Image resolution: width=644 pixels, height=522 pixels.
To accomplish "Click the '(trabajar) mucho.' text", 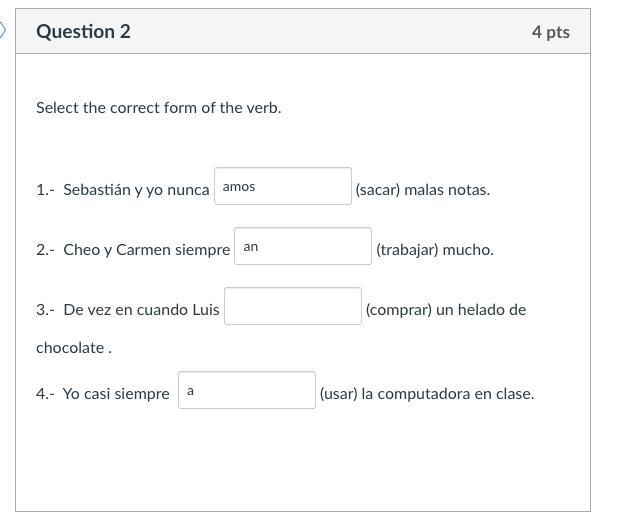I will (x=434, y=250).
